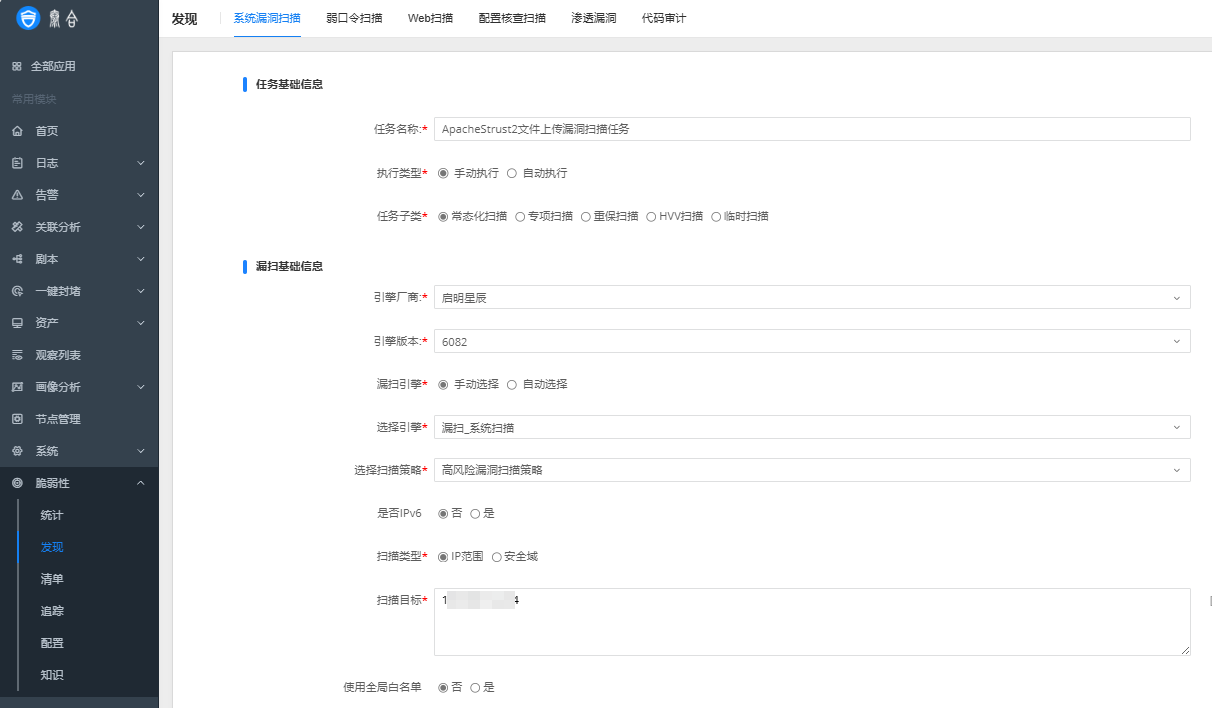Click the 节点管理 node management icon
Screen dimensions: 1212x708
14,418
